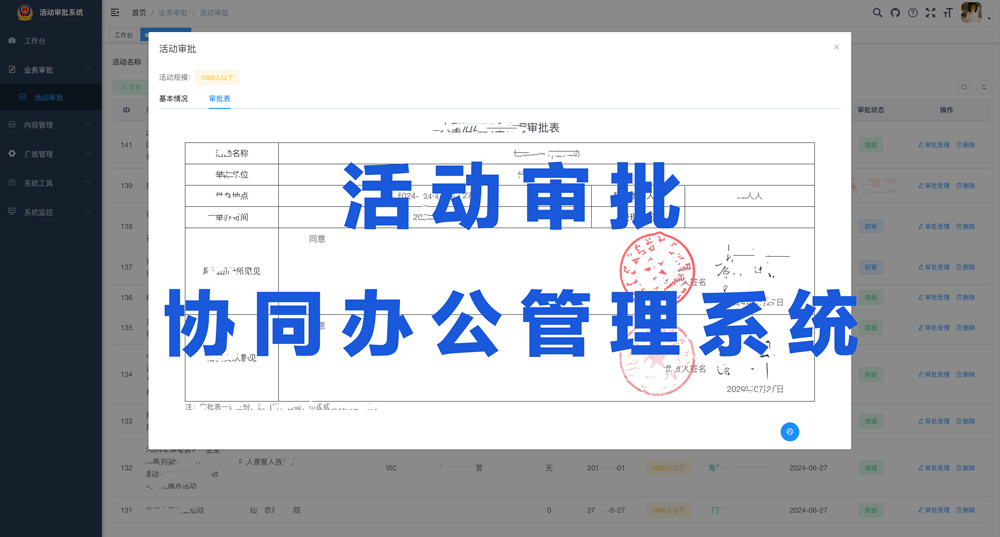Click the font size icon
Screen dimensions: 1000x537
948,12
